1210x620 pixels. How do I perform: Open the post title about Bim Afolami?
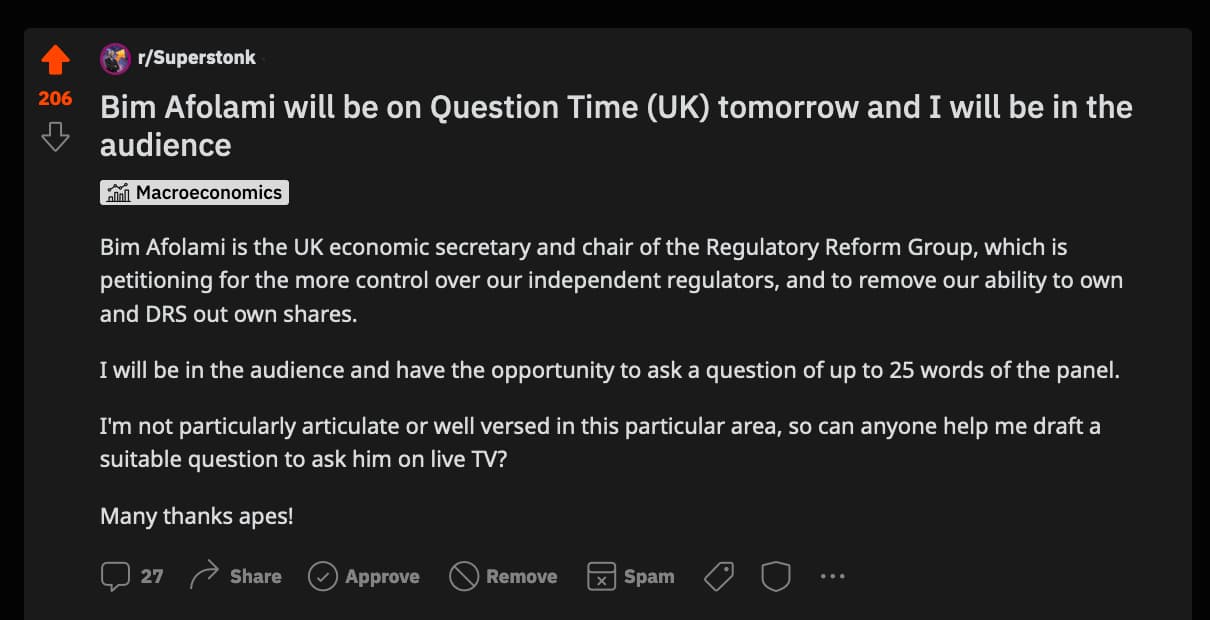(x=616, y=126)
